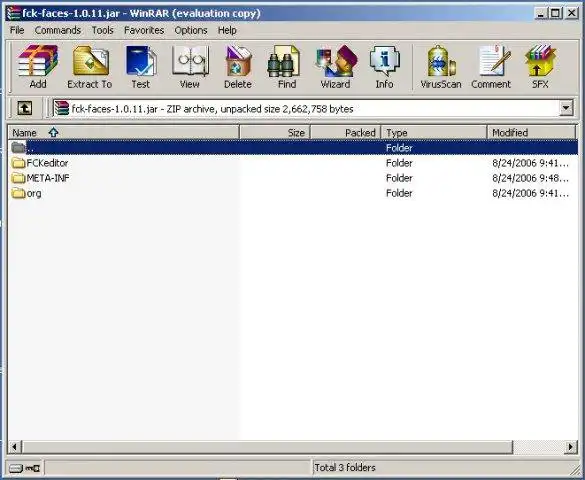Click the horizontal scrollbar left arrow
The height and width of the screenshot is (480, 585).
tap(15, 446)
